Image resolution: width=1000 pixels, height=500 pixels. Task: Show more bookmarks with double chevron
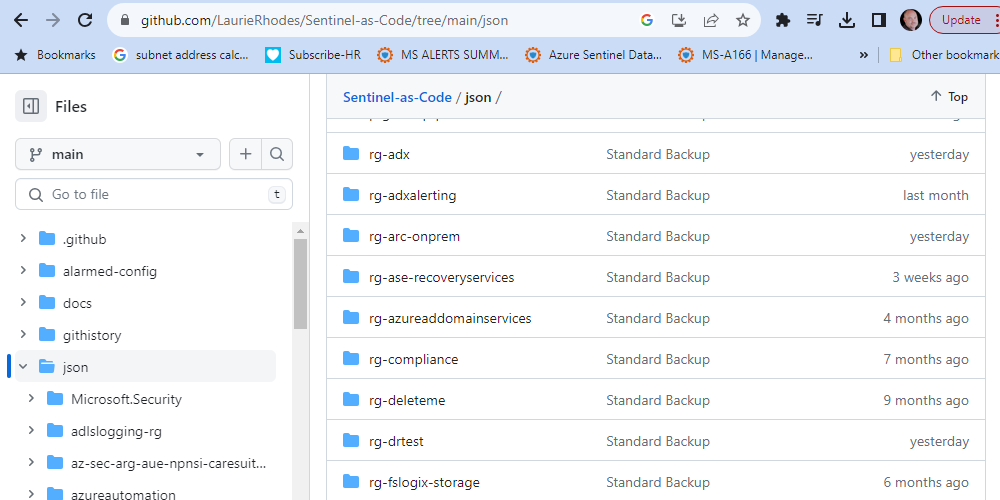point(864,55)
